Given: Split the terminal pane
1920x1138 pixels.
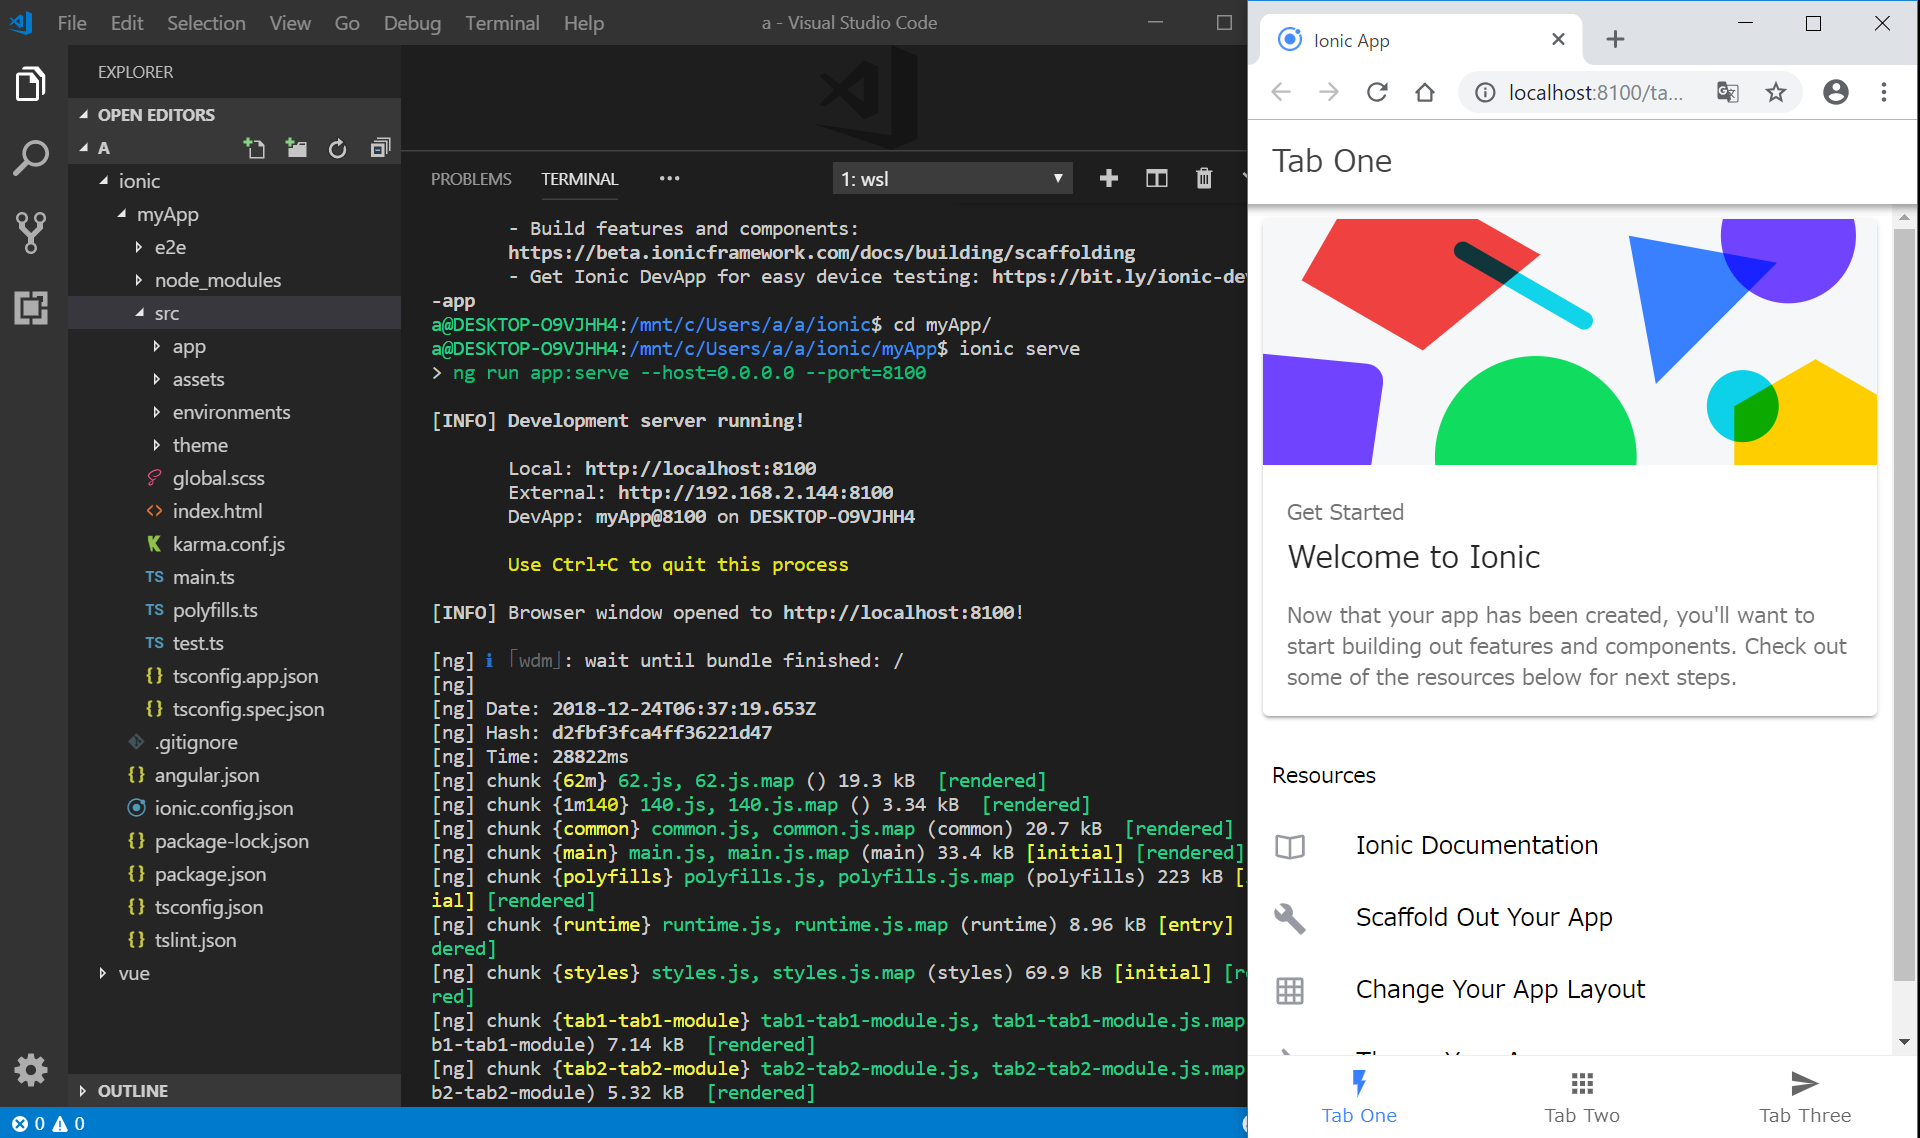Looking at the screenshot, I should click(1156, 178).
